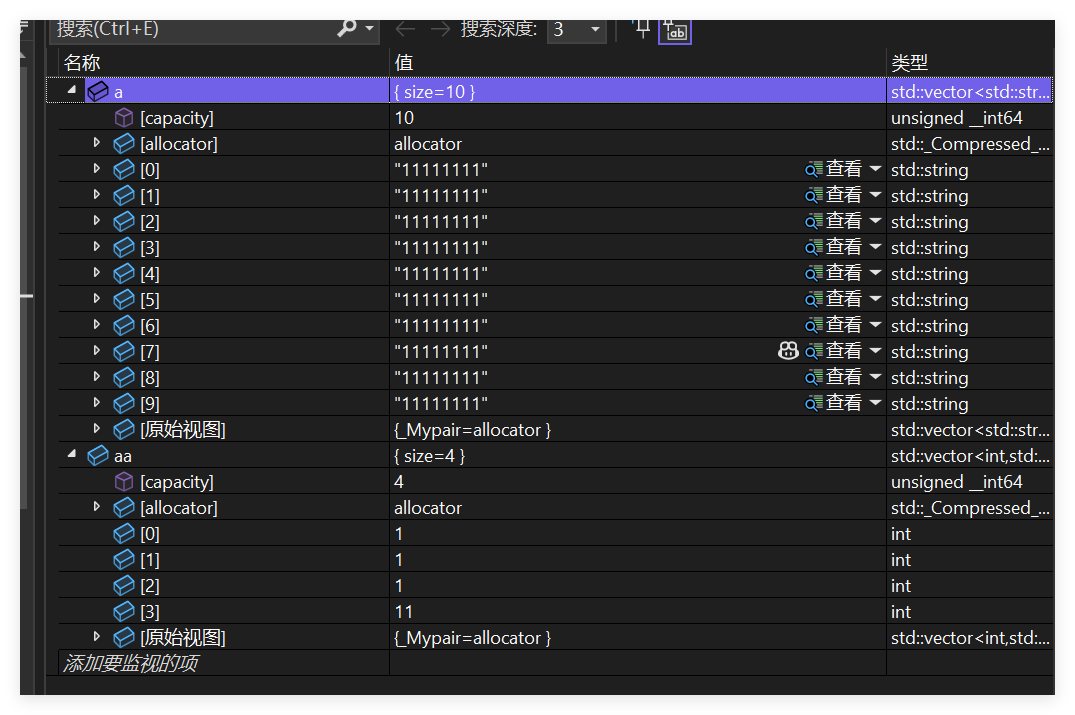Open 查看 dropdown arrow on row [3]
Viewport: 1075px width, 715px height.
[875, 247]
